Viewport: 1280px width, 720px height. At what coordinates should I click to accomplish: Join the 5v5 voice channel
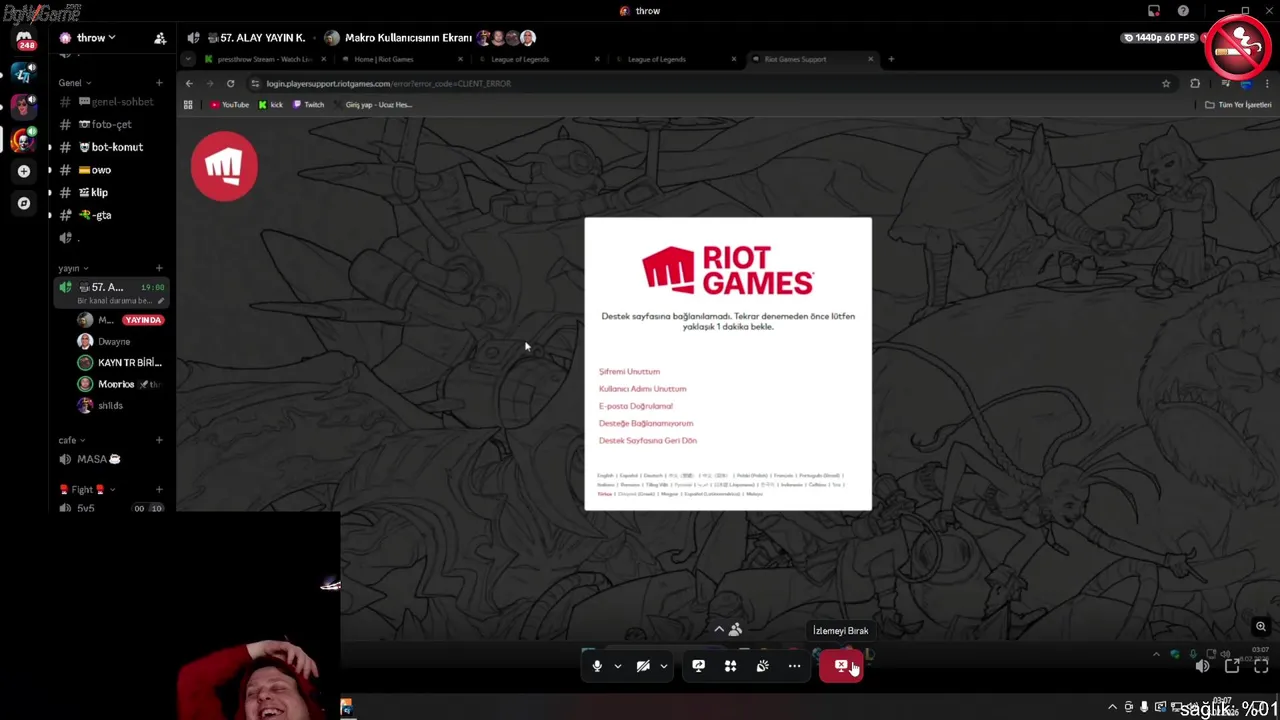click(x=110, y=508)
